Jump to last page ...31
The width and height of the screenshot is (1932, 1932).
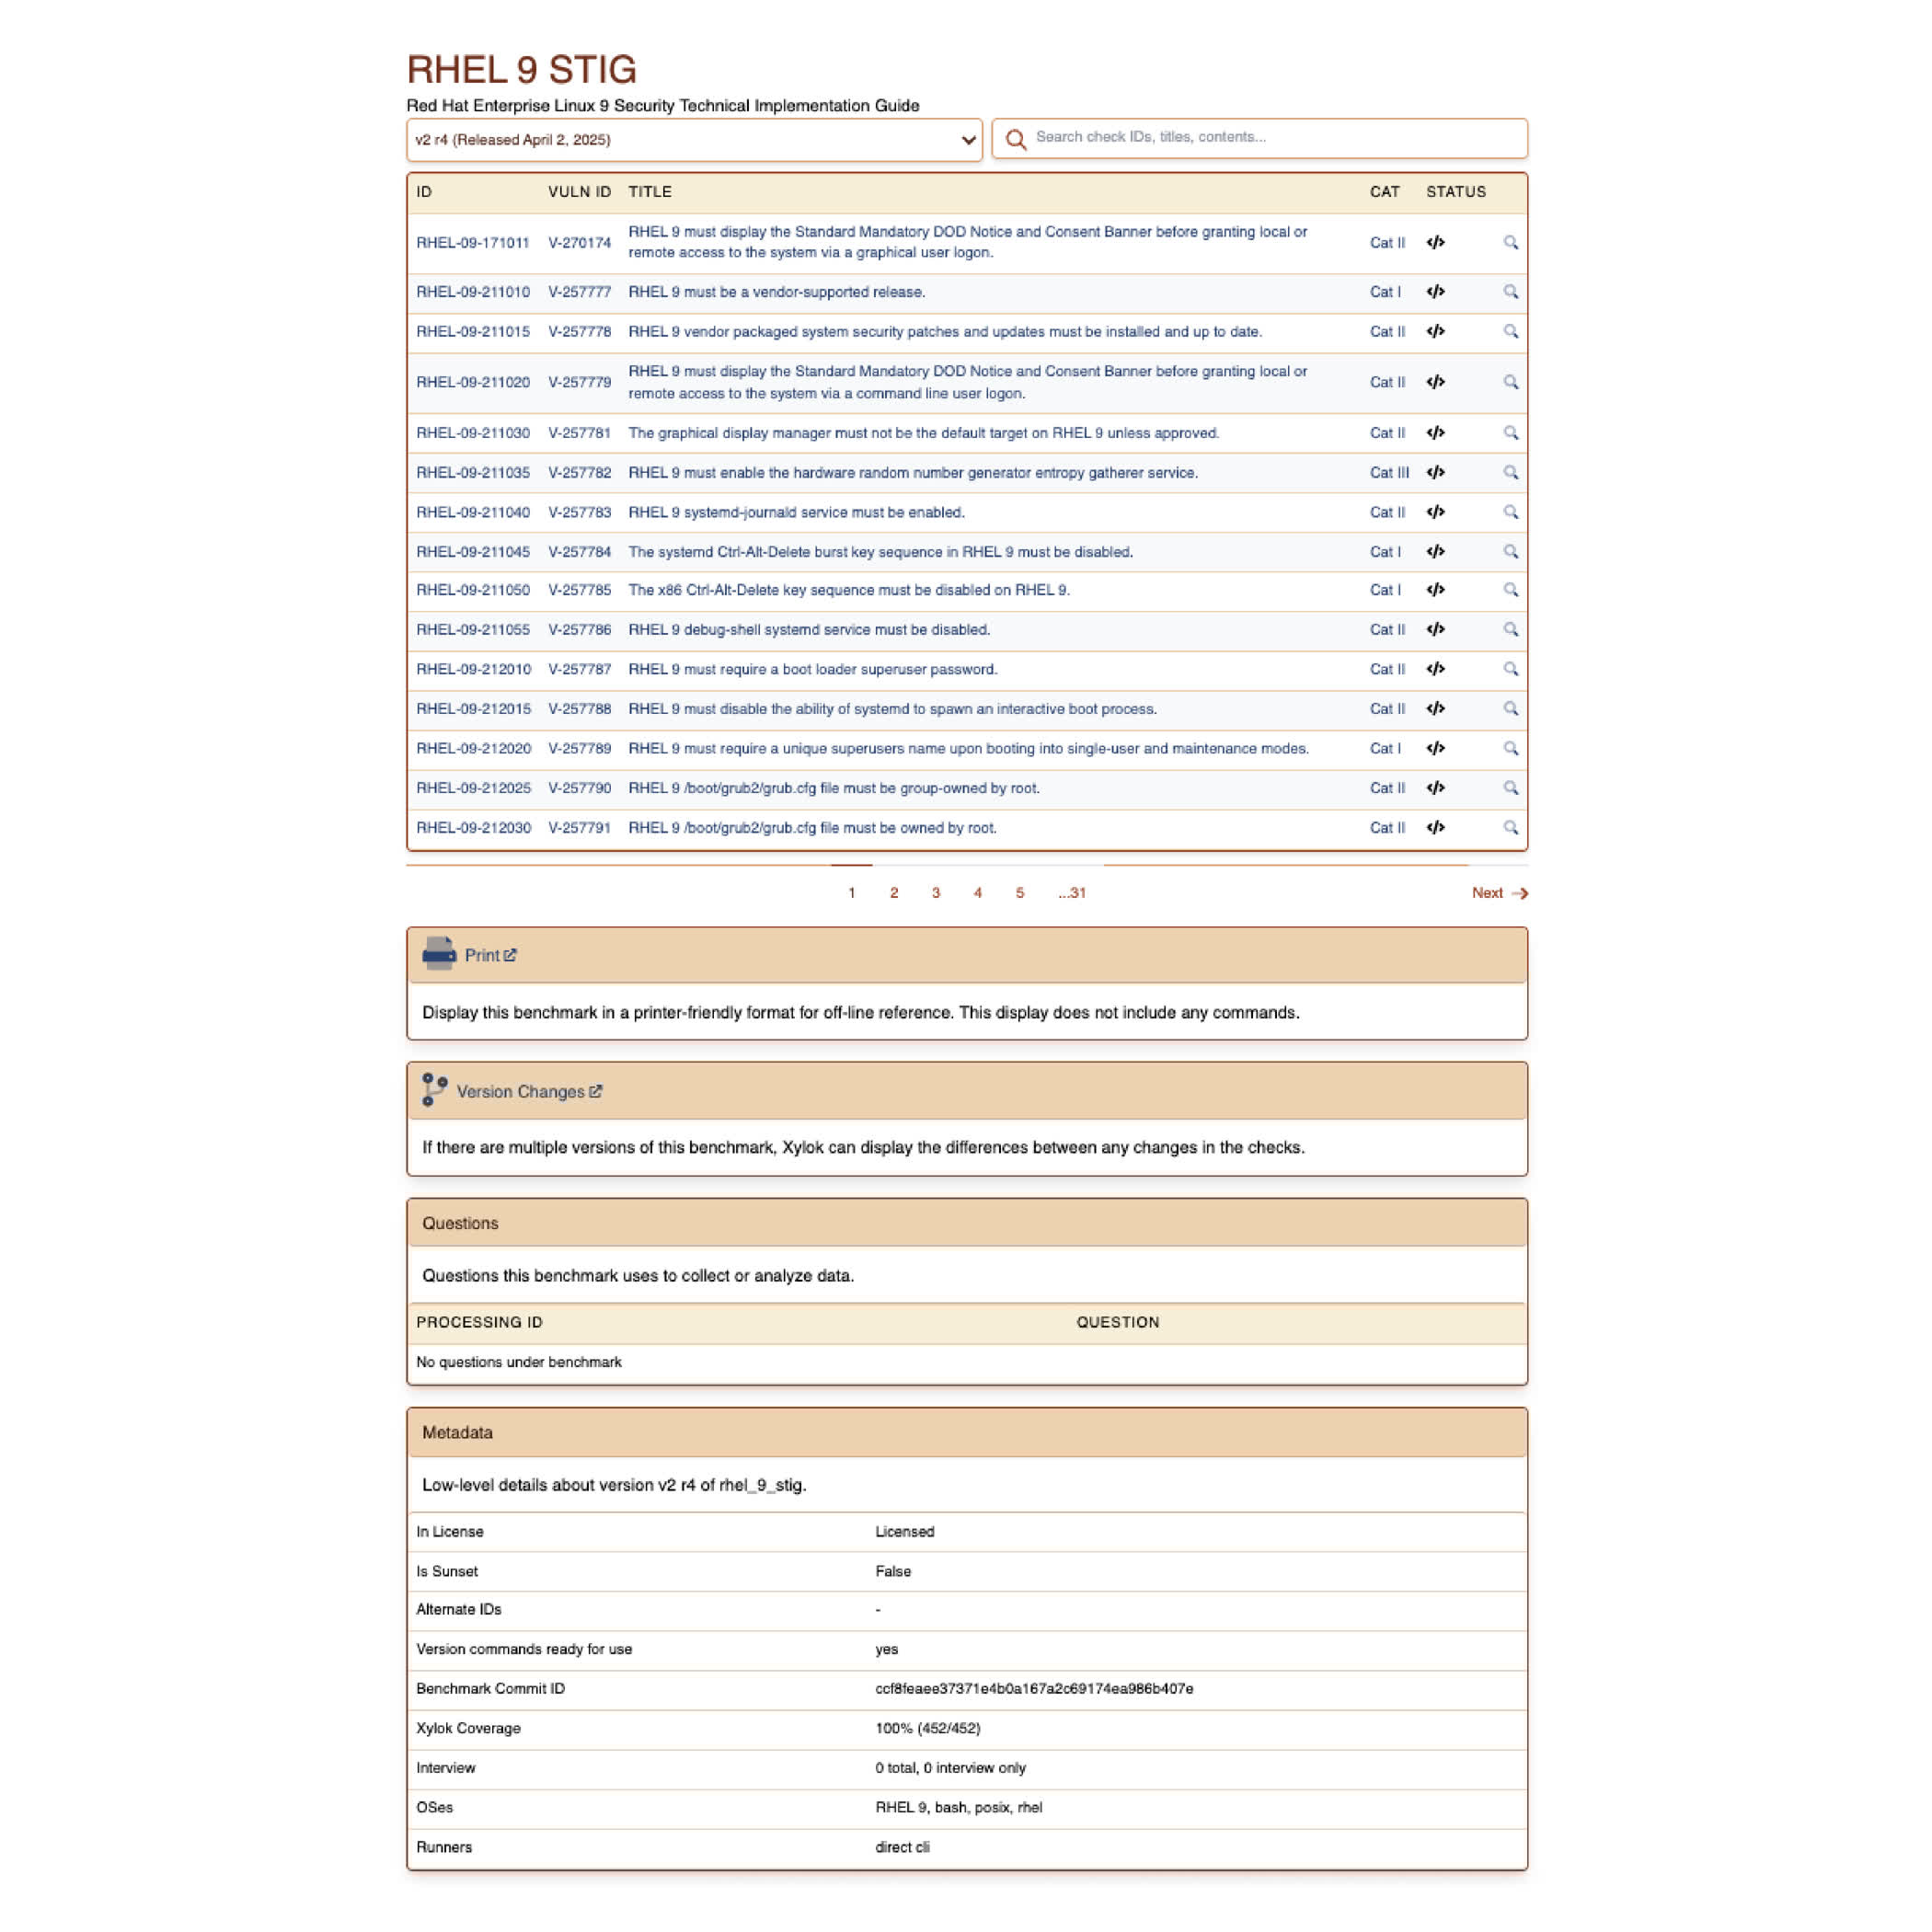click(x=1072, y=893)
